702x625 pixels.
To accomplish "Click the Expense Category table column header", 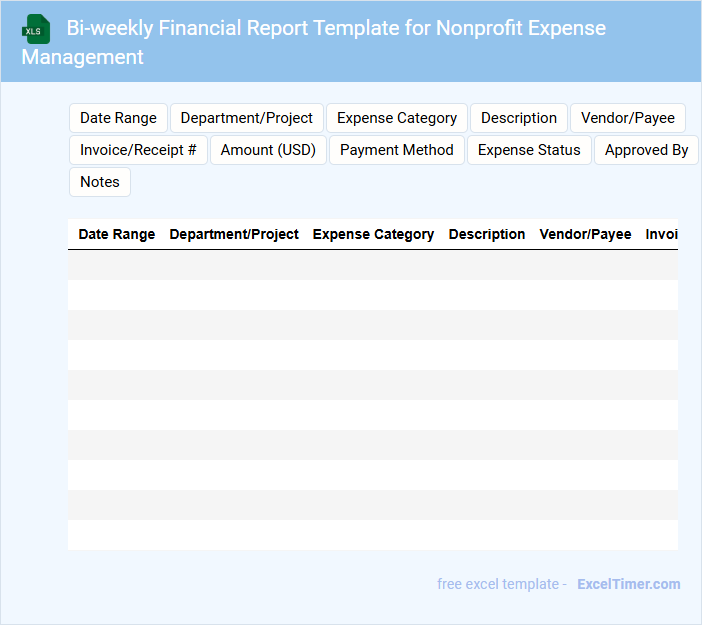I will pos(373,234).
